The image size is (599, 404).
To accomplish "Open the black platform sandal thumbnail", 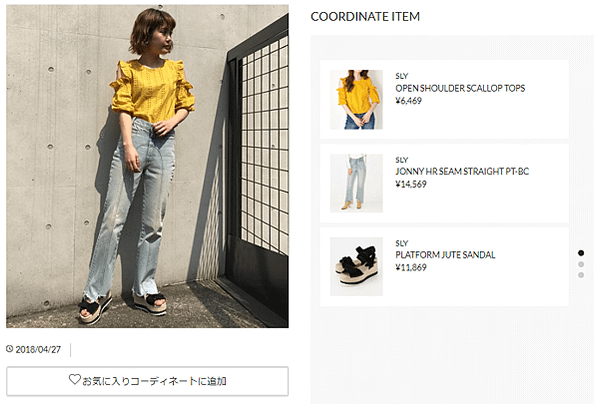I will point(356,267).
